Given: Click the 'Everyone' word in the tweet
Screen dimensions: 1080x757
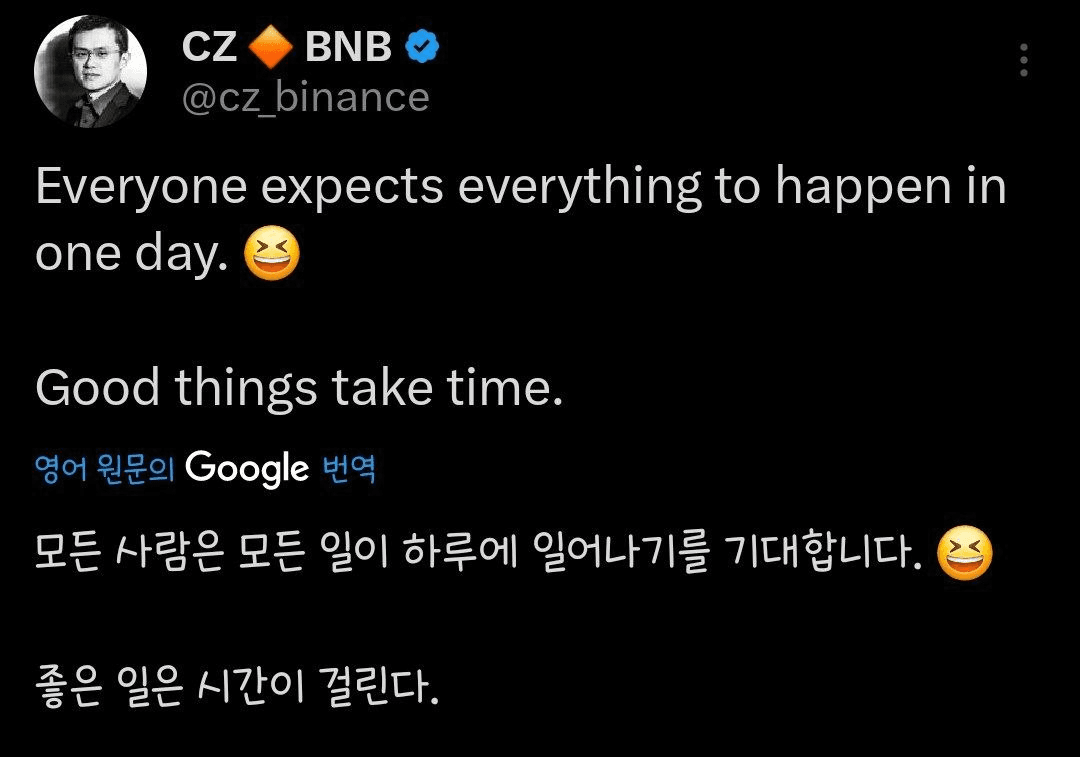Looking at the screenshot, I should point(141,189).
